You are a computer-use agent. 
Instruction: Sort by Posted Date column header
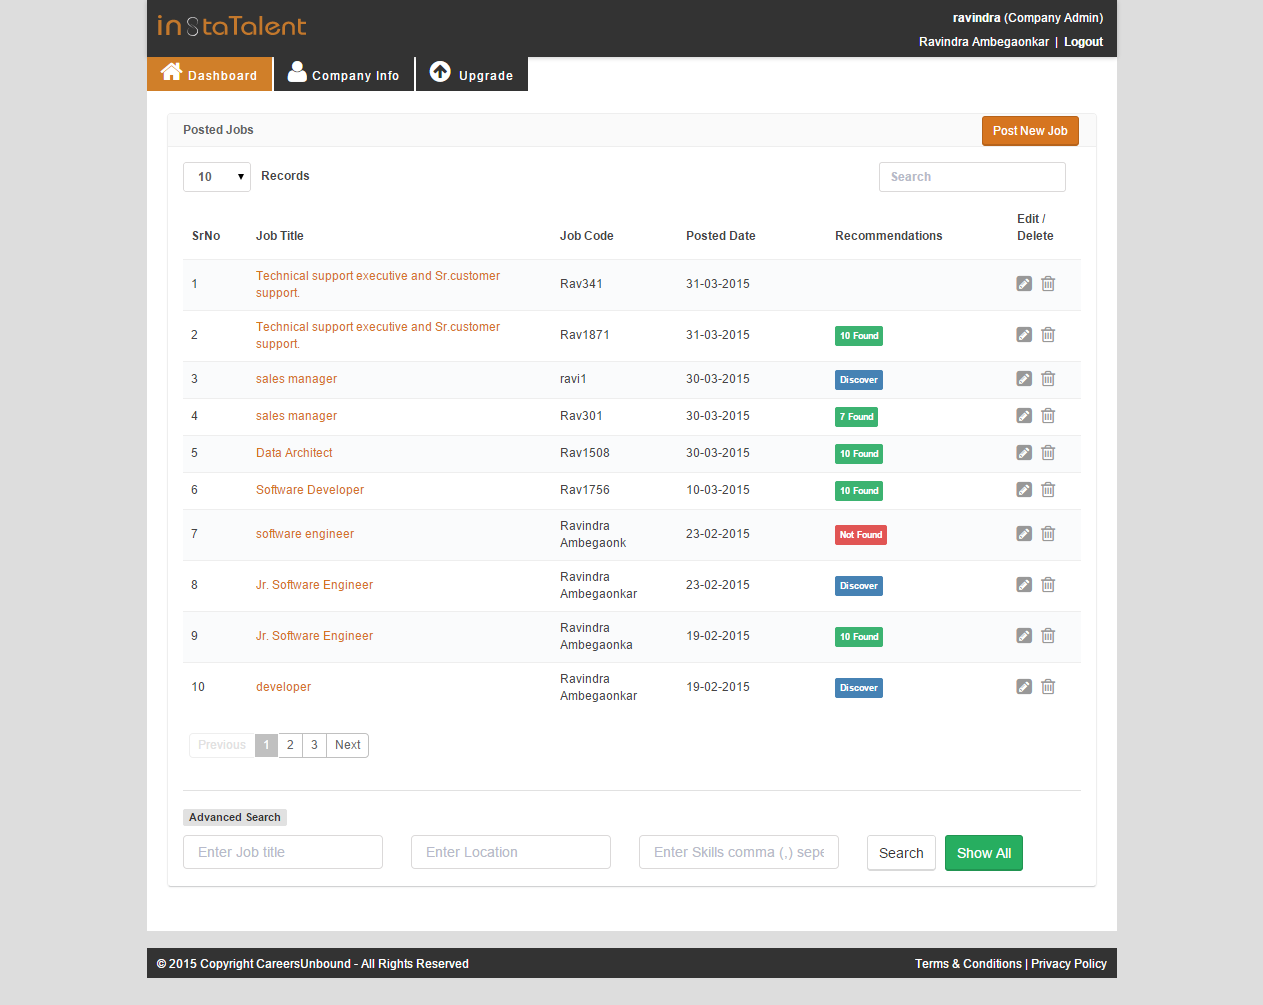[721, 236]
